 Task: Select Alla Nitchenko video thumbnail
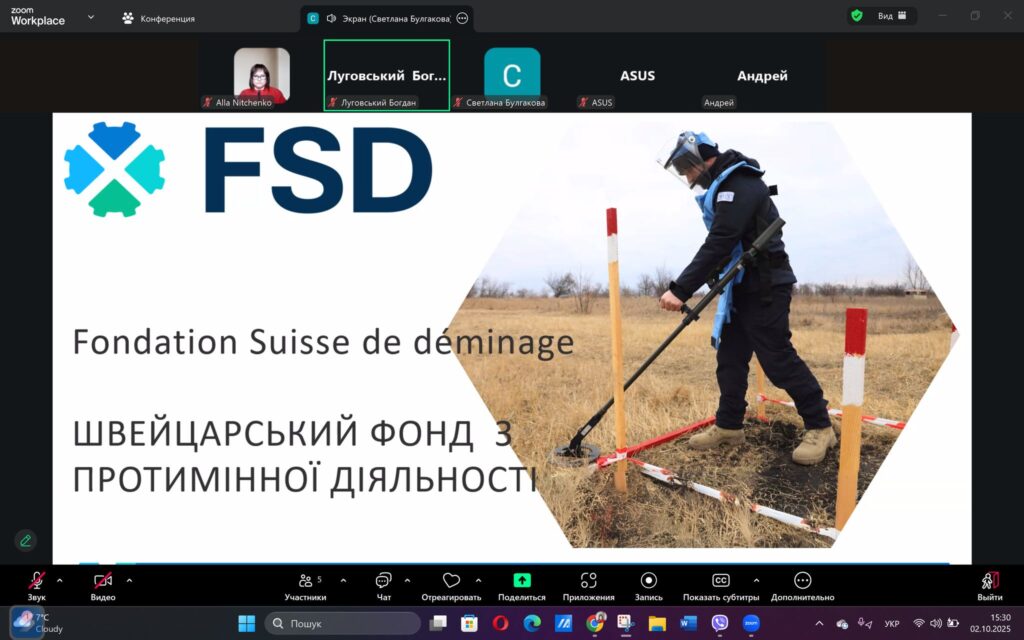(x=262, y=74)
